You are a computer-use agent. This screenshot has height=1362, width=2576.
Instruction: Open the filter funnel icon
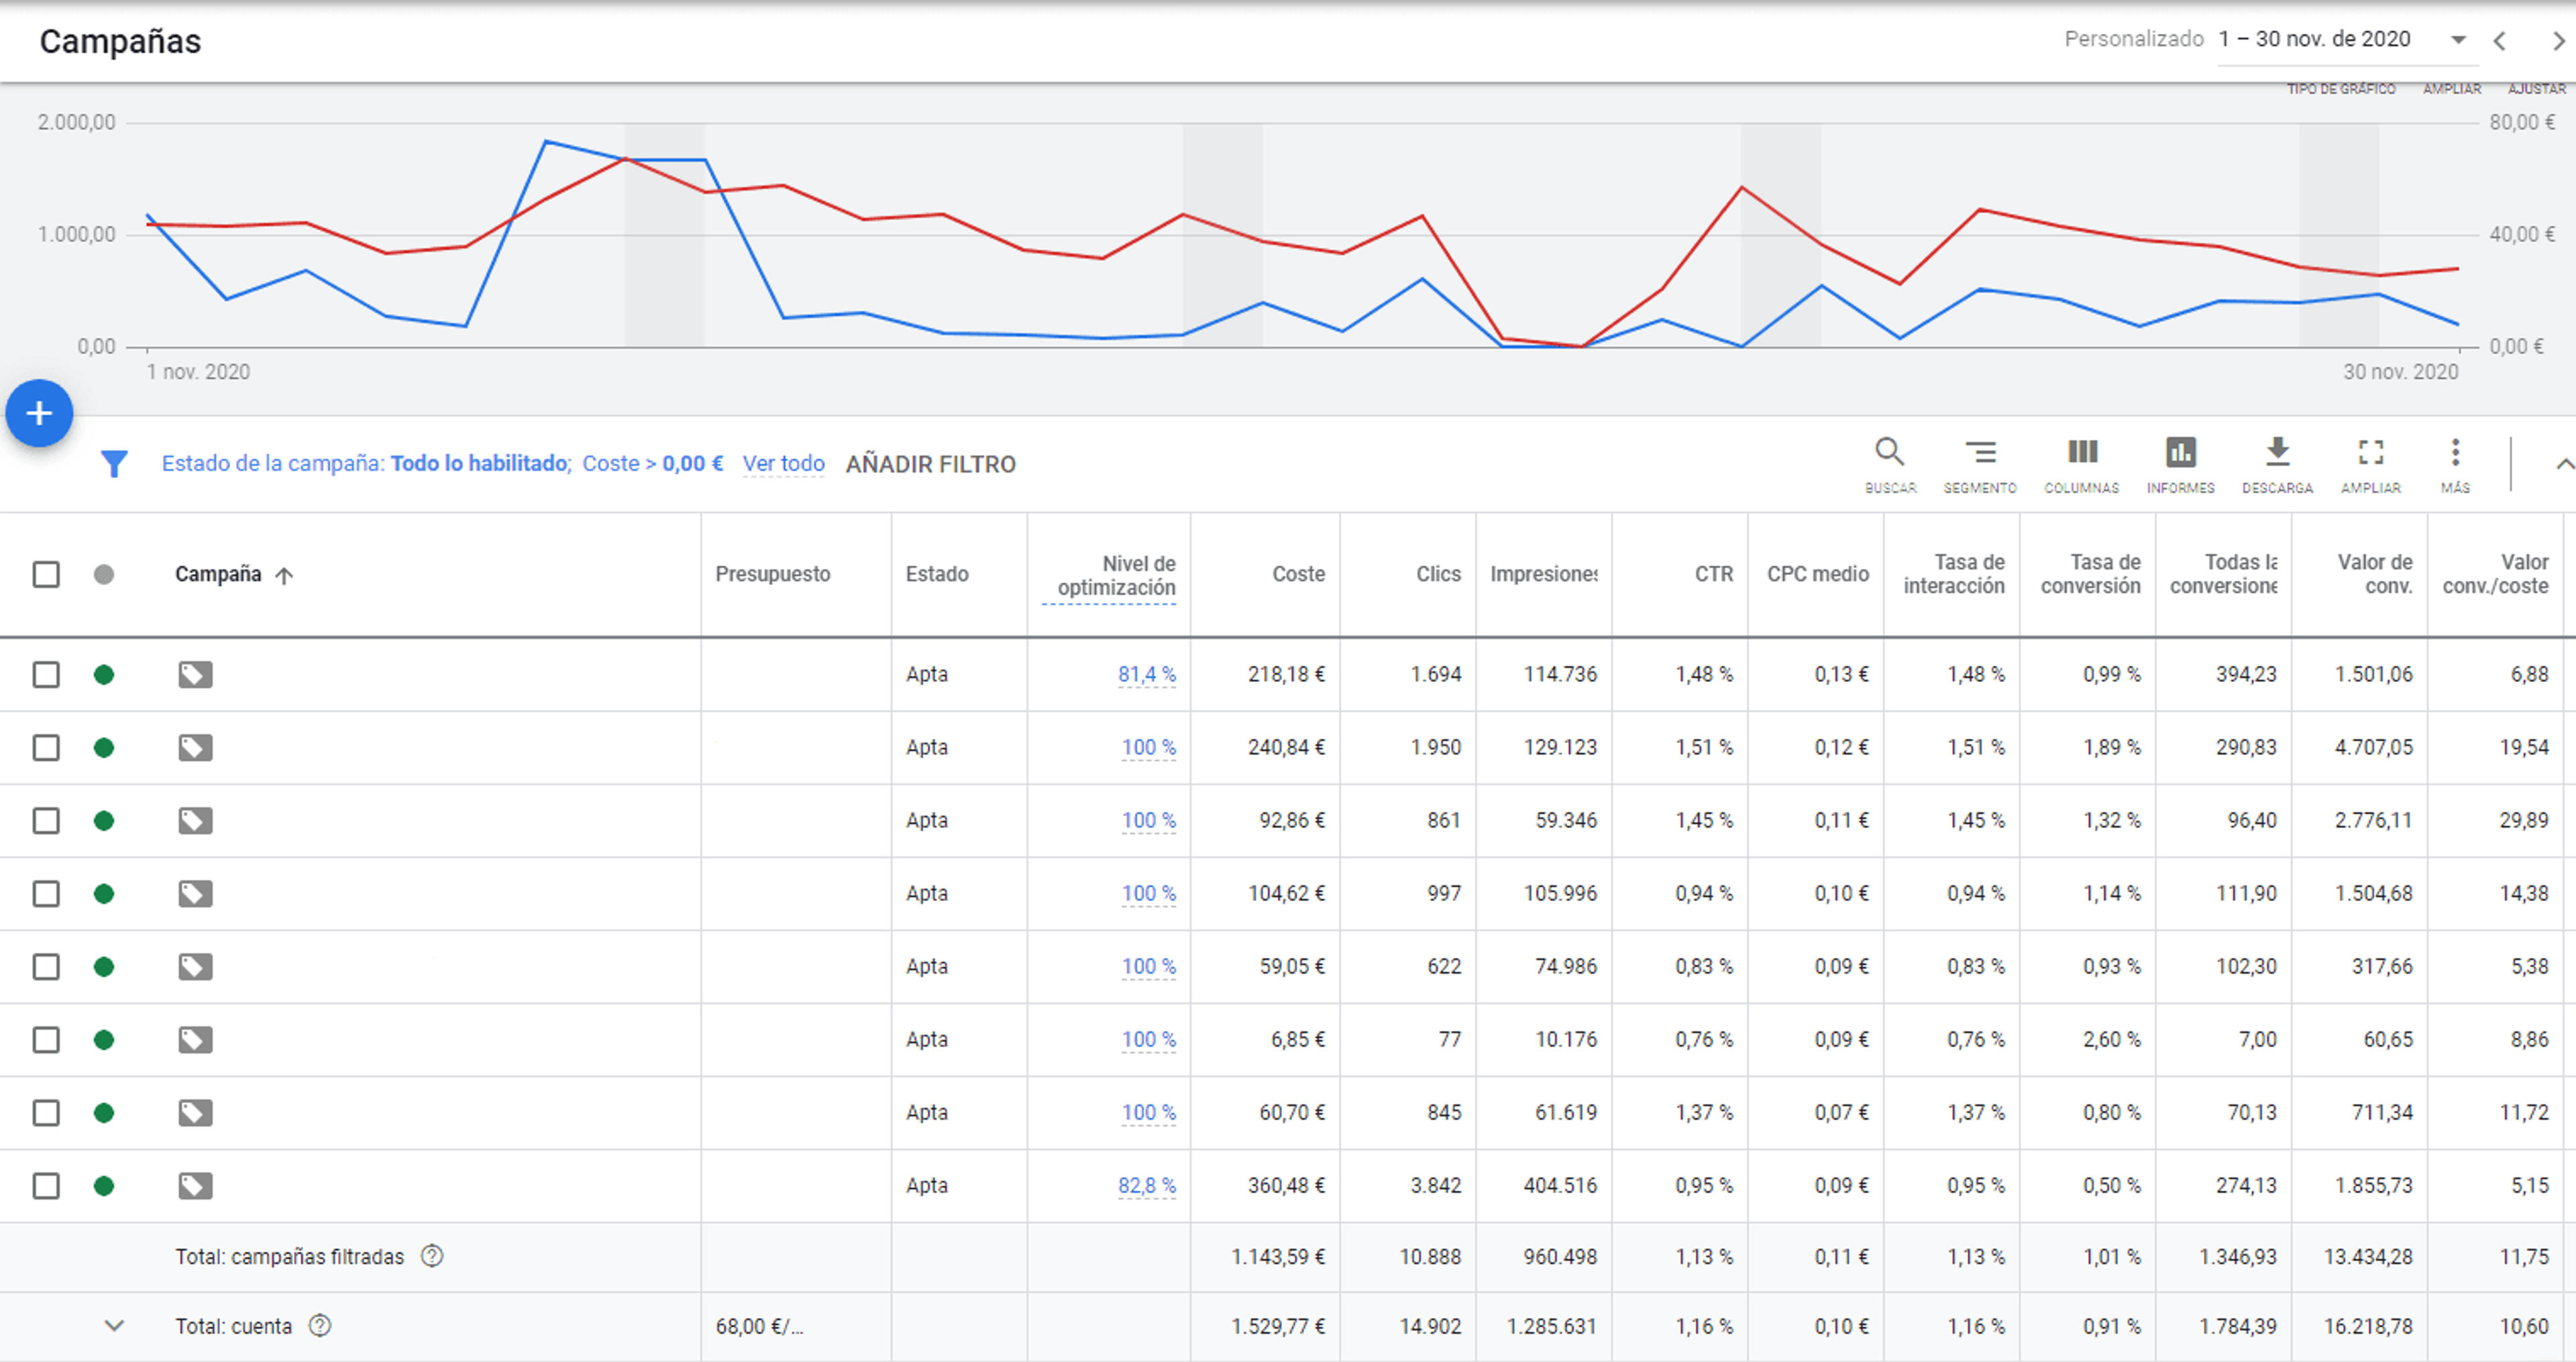coord(114,464)
